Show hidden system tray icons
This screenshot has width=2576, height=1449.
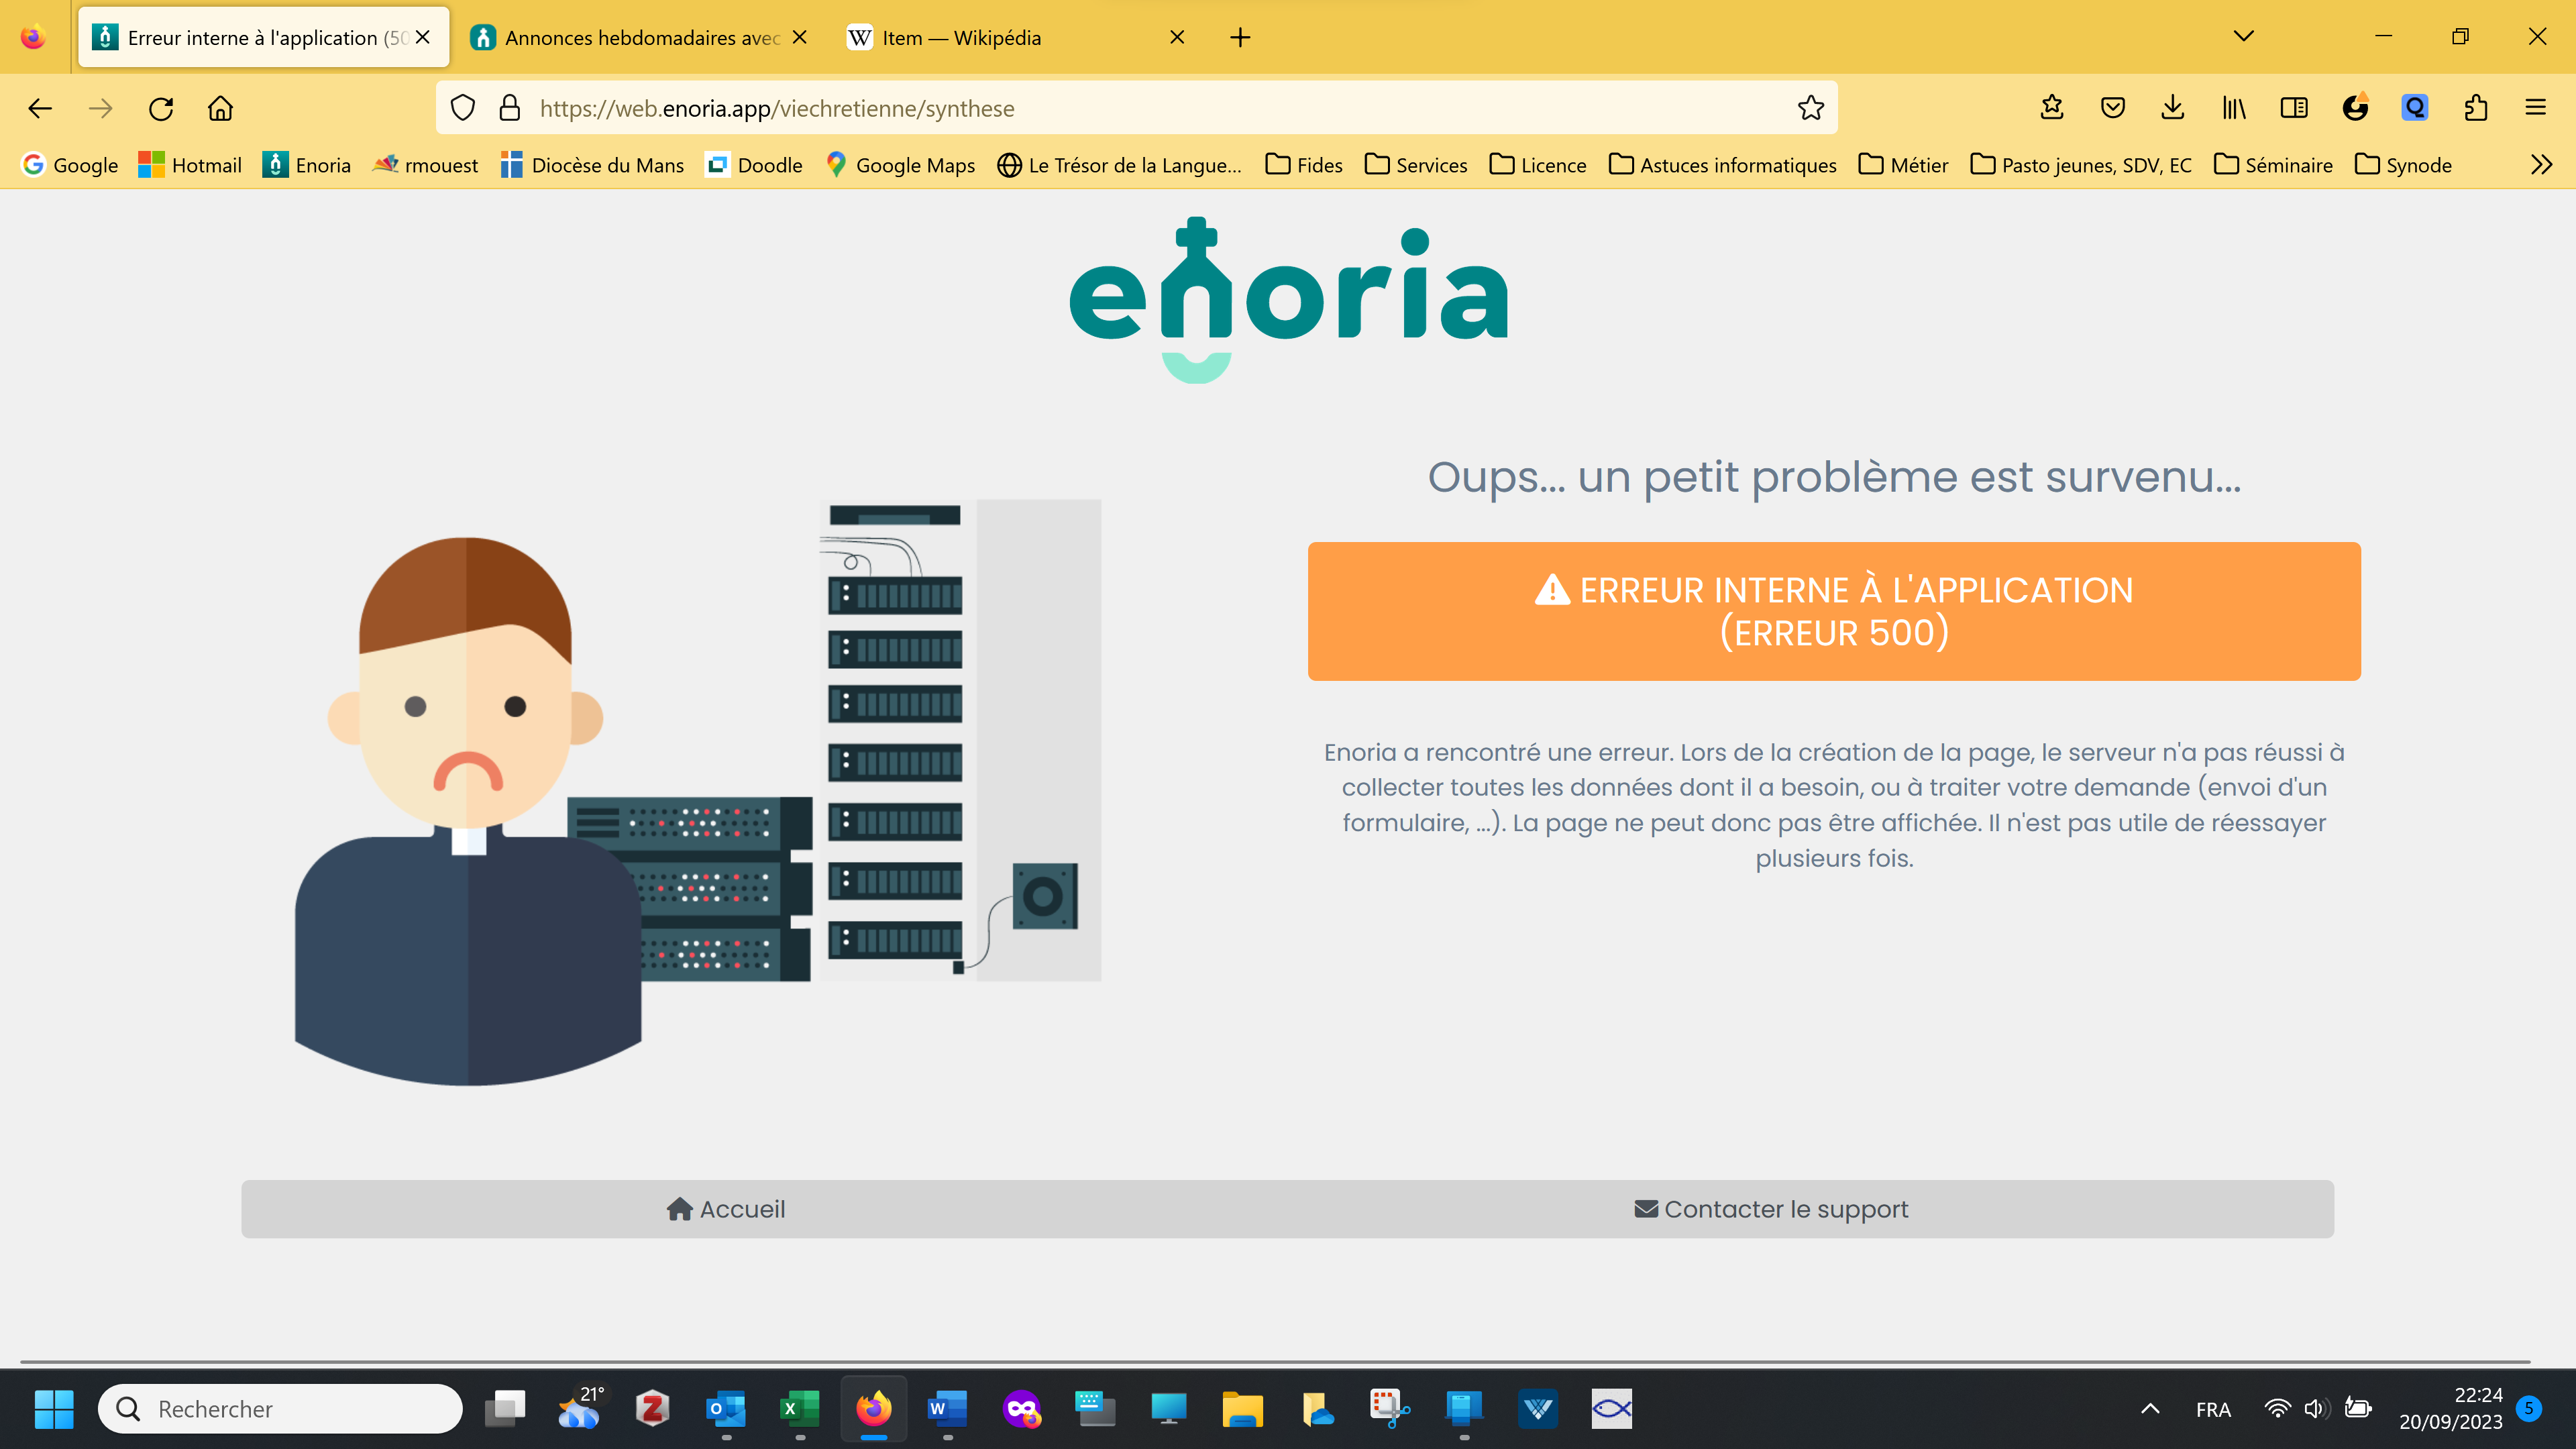click(x=2150, y=1409)
